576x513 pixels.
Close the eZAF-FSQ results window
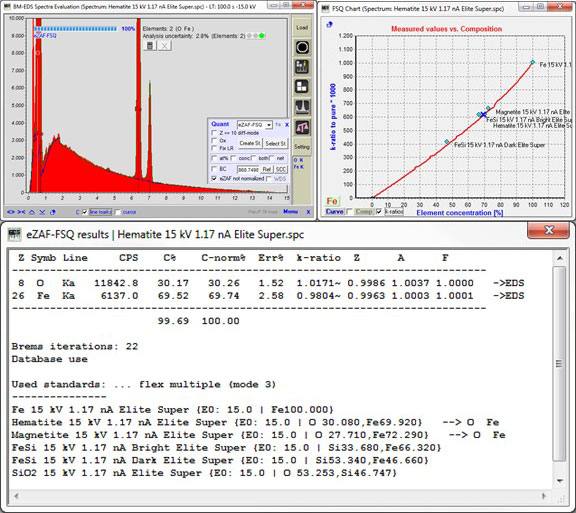(548, 230)
